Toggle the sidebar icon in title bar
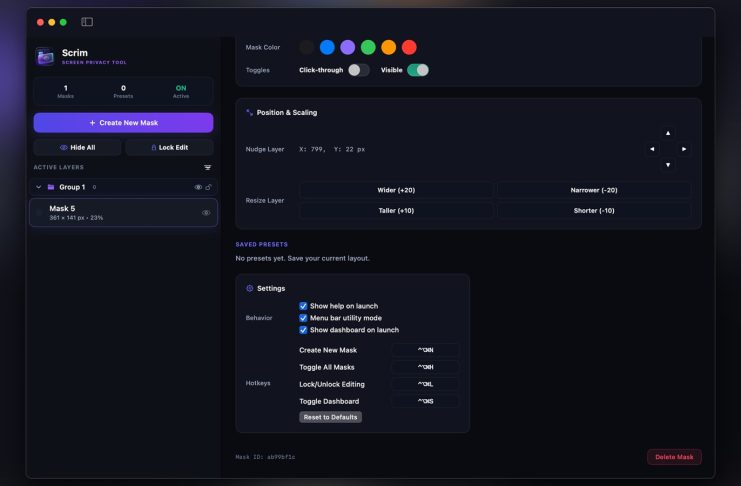 (87, 22)
